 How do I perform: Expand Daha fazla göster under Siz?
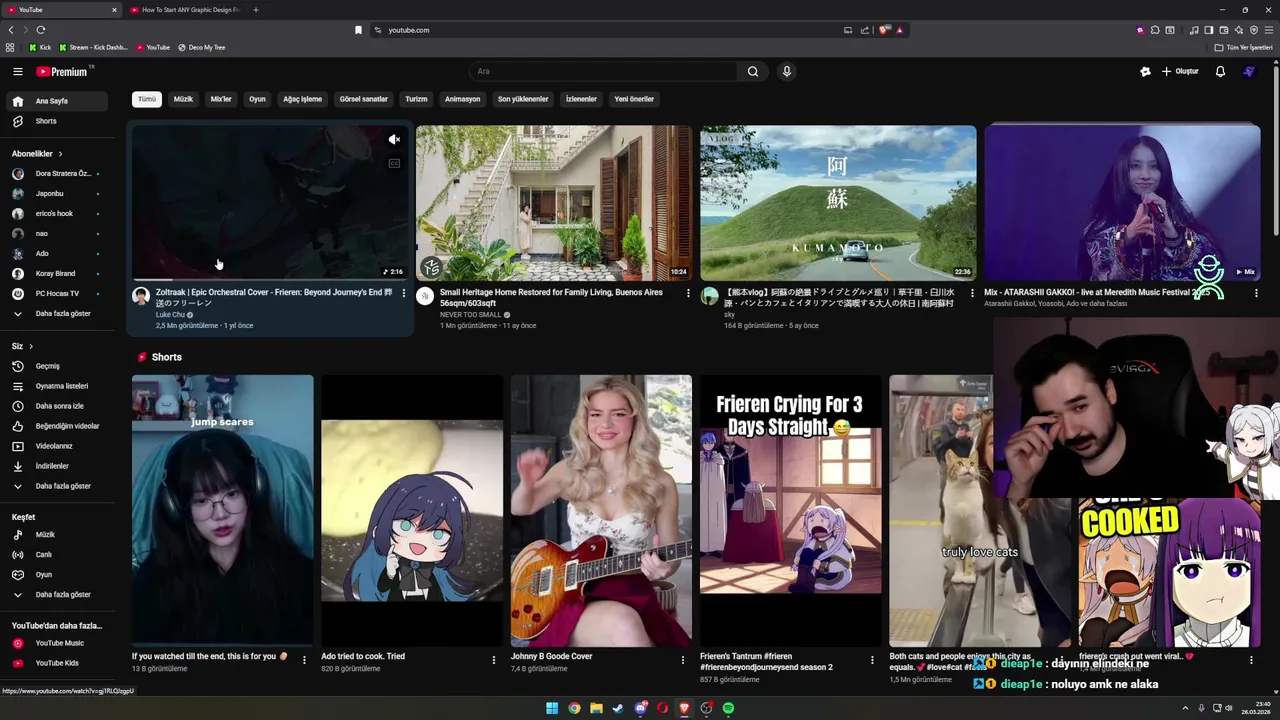(x=56, y=486)
